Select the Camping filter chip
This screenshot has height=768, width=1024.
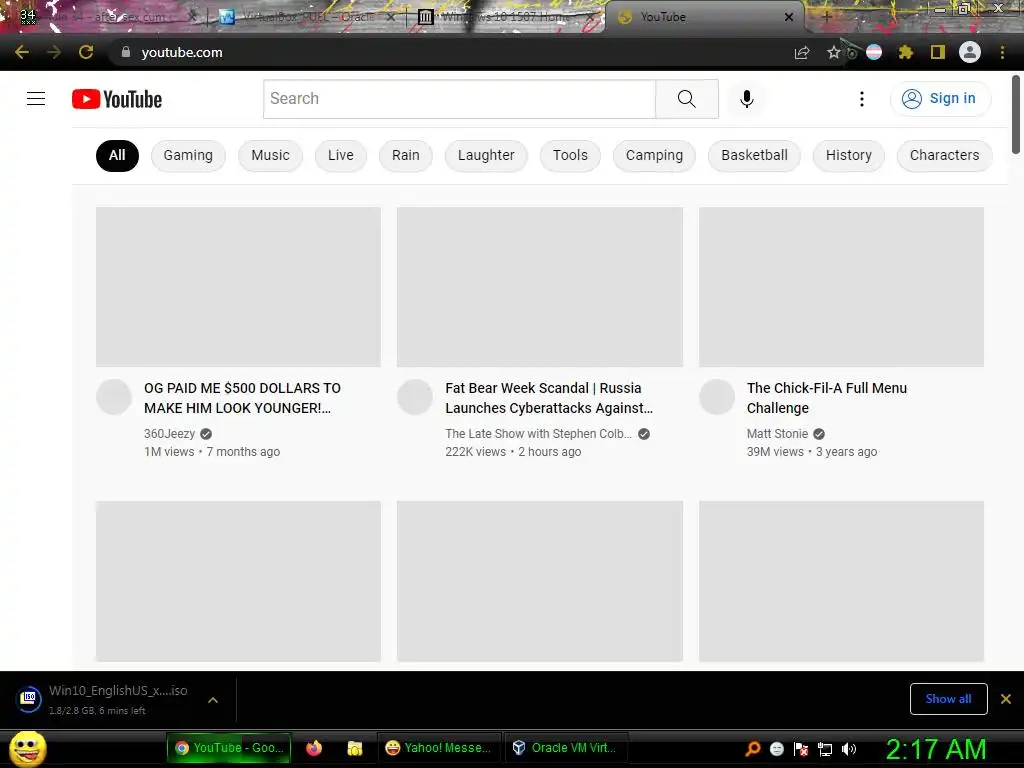click(x=654, y=155)
